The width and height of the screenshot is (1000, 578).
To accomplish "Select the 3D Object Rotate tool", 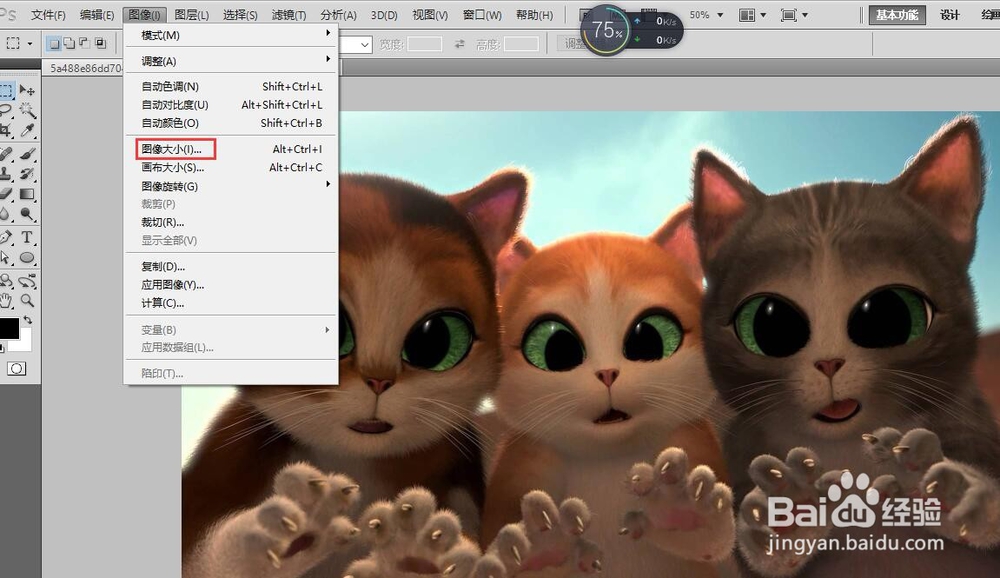I will pos(6,281).
